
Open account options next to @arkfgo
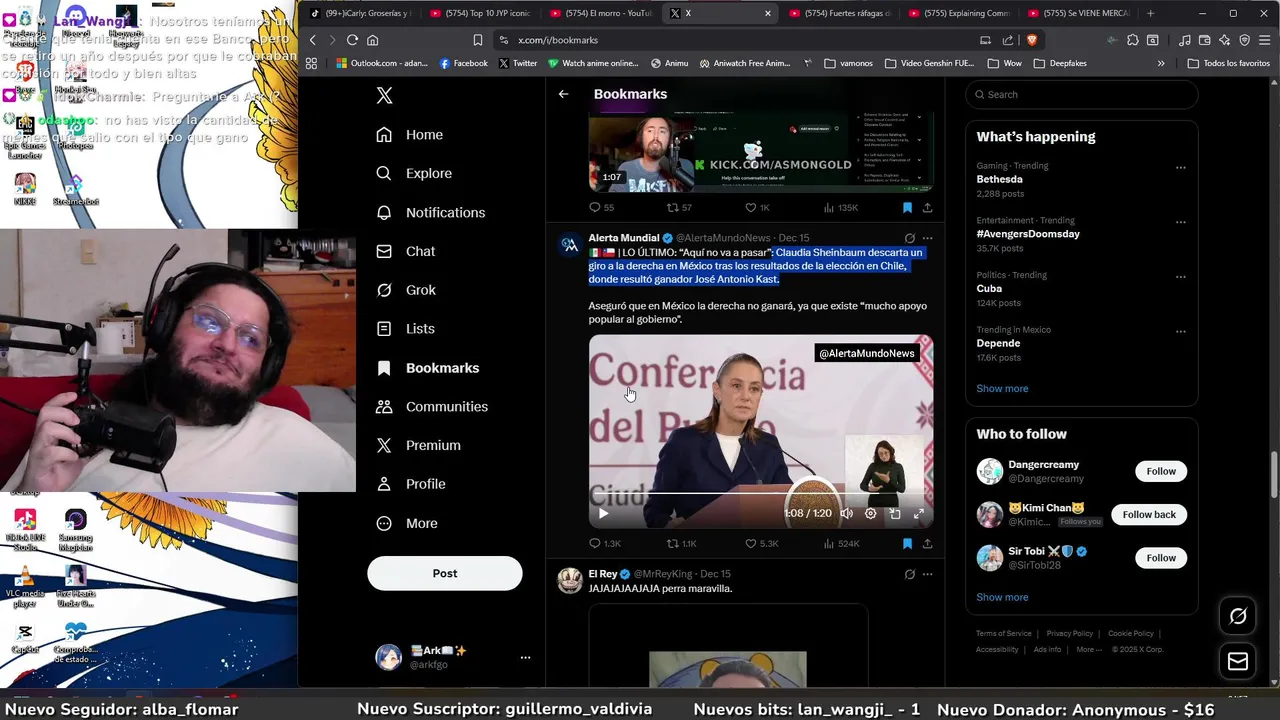[525, 657]
